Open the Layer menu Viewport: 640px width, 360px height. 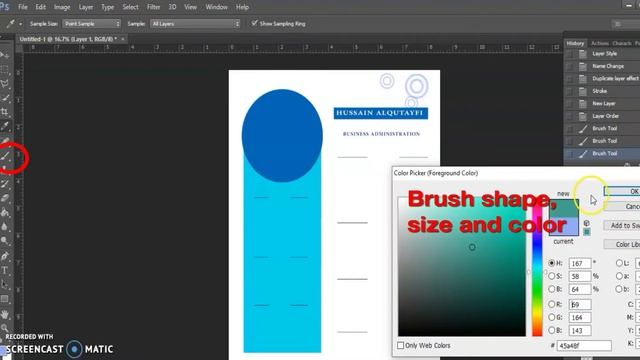[86, 7]
